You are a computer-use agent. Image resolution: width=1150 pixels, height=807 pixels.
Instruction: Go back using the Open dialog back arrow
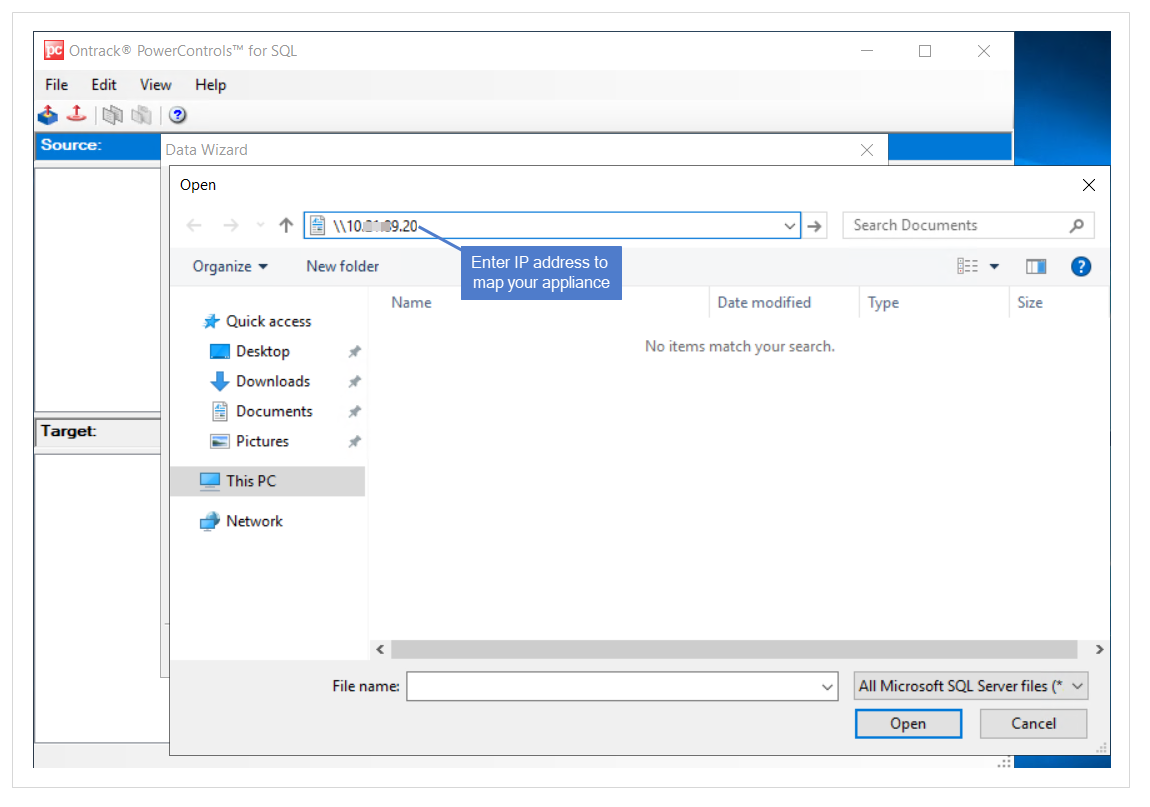point(194,225)
